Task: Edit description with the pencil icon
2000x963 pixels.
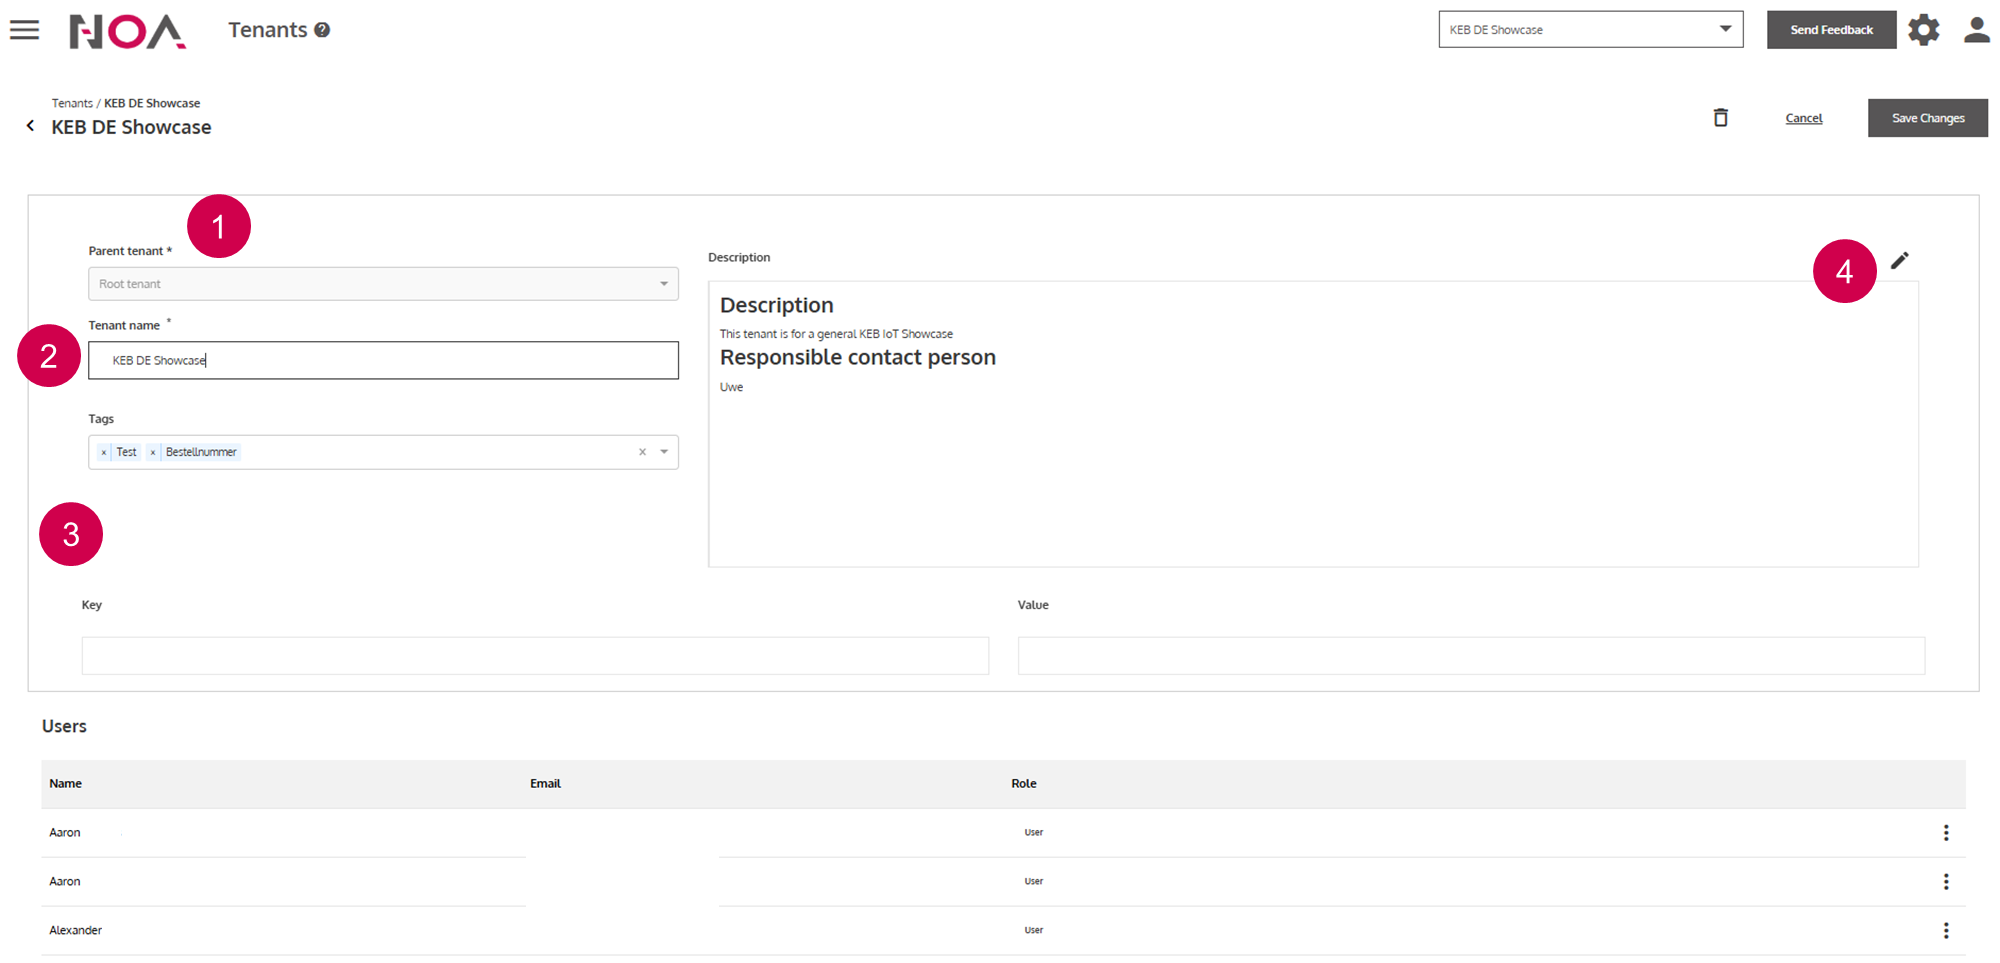Action: click(x=1899, y=261)
